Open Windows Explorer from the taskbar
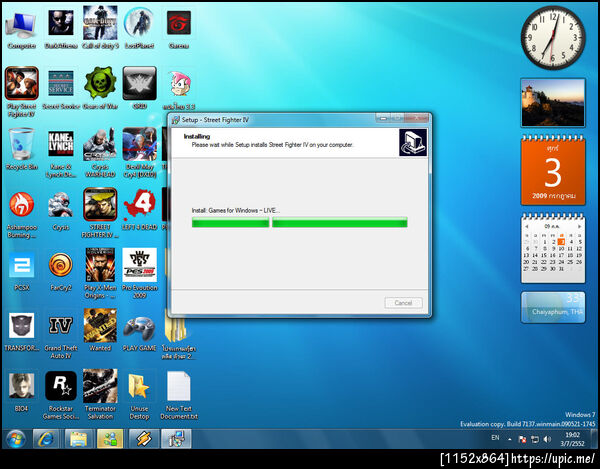The width and height of the screenshot is (600, 469). (x=78, y=439)
